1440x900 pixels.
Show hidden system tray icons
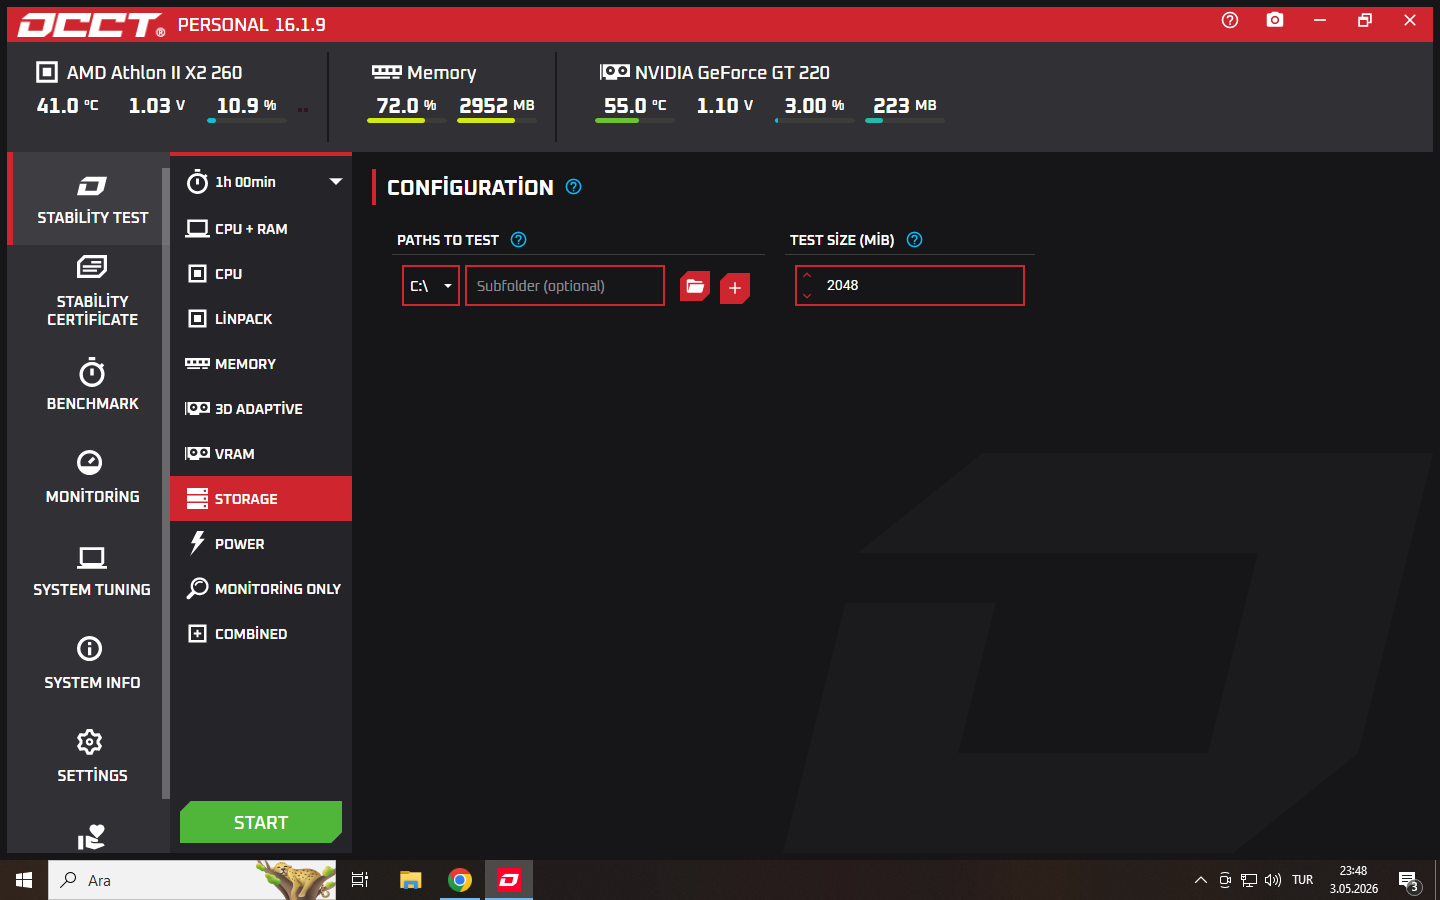(x=1201, y=880)
